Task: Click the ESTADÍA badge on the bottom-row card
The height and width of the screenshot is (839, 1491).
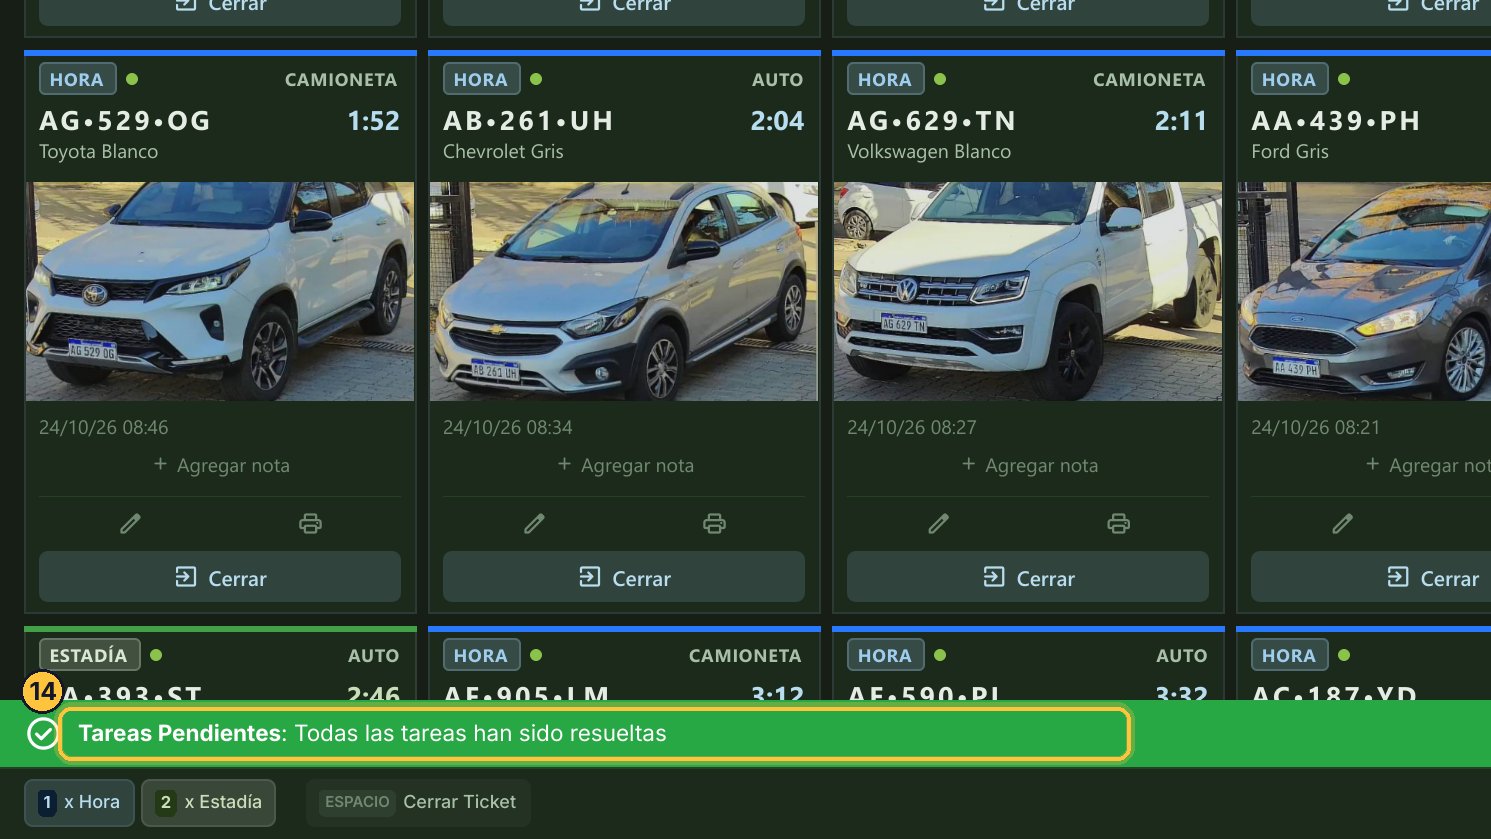Action: (89, 655)
